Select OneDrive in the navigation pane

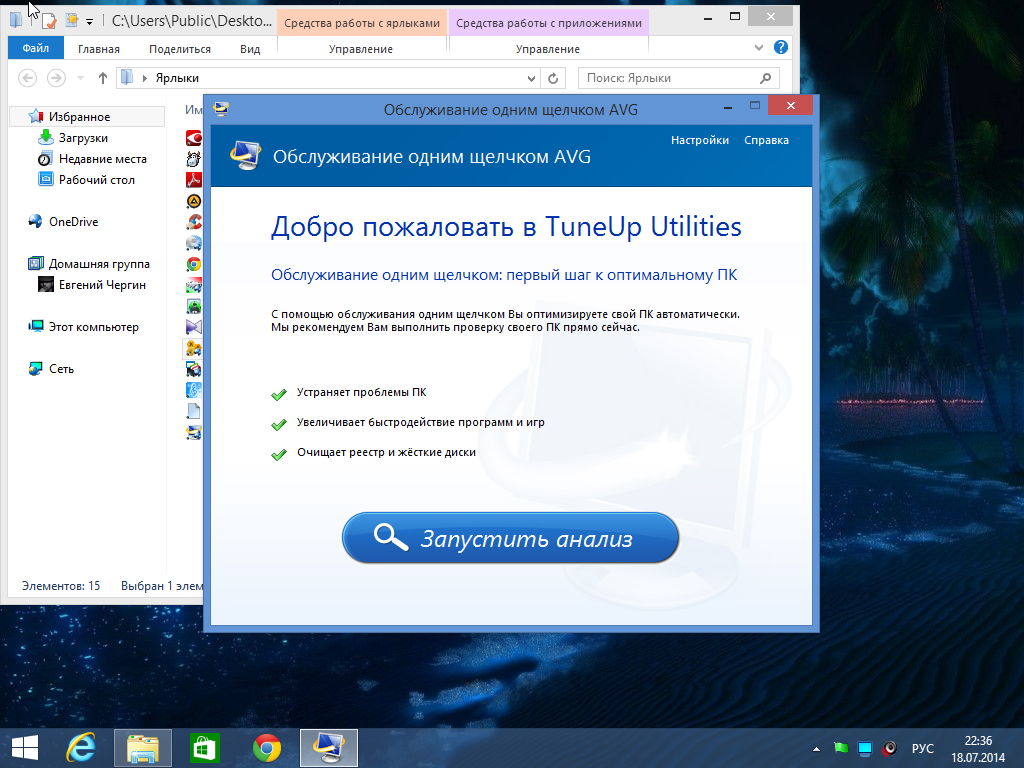(x=73, y=222)
